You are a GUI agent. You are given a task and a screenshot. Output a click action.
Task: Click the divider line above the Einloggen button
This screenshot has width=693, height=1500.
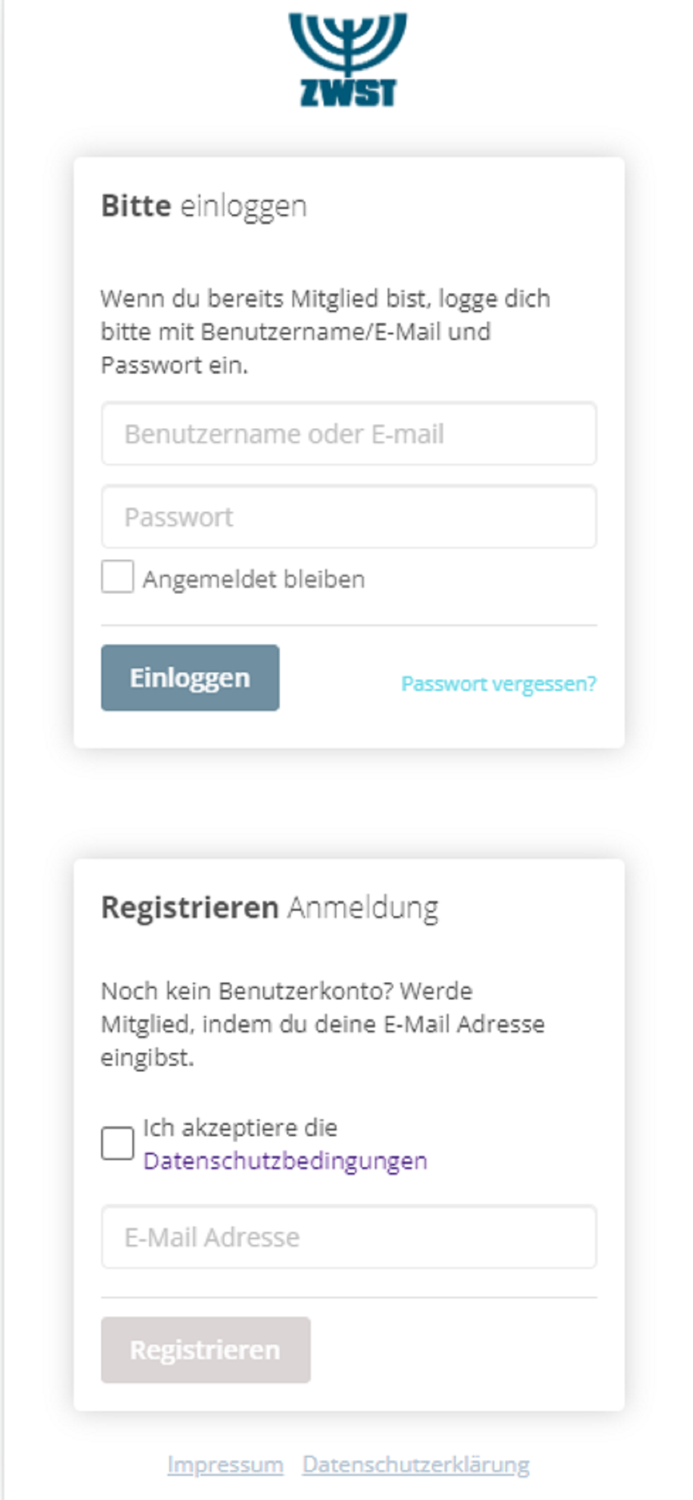pos(348,626)
